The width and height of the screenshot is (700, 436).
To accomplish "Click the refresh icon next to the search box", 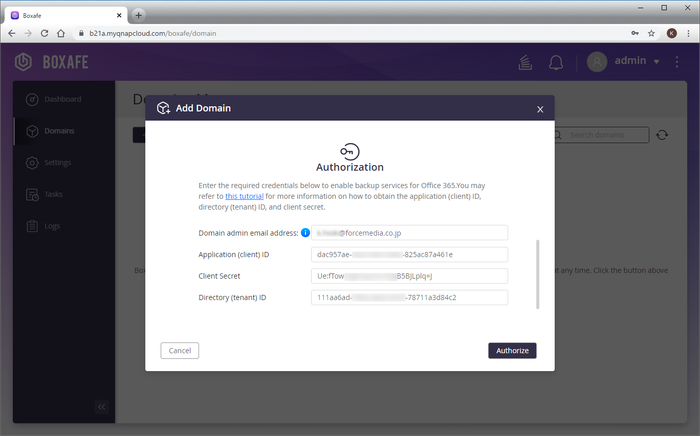I will coord(662,134).
